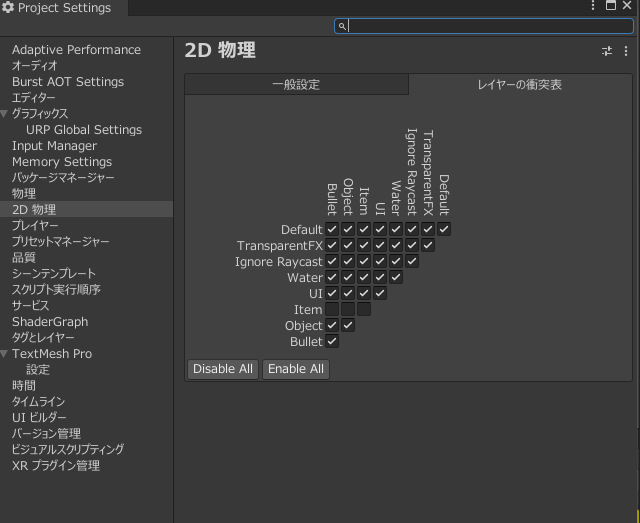Open プレイヤー settings
Screen dimensions: 640x523
pos(35,226)
